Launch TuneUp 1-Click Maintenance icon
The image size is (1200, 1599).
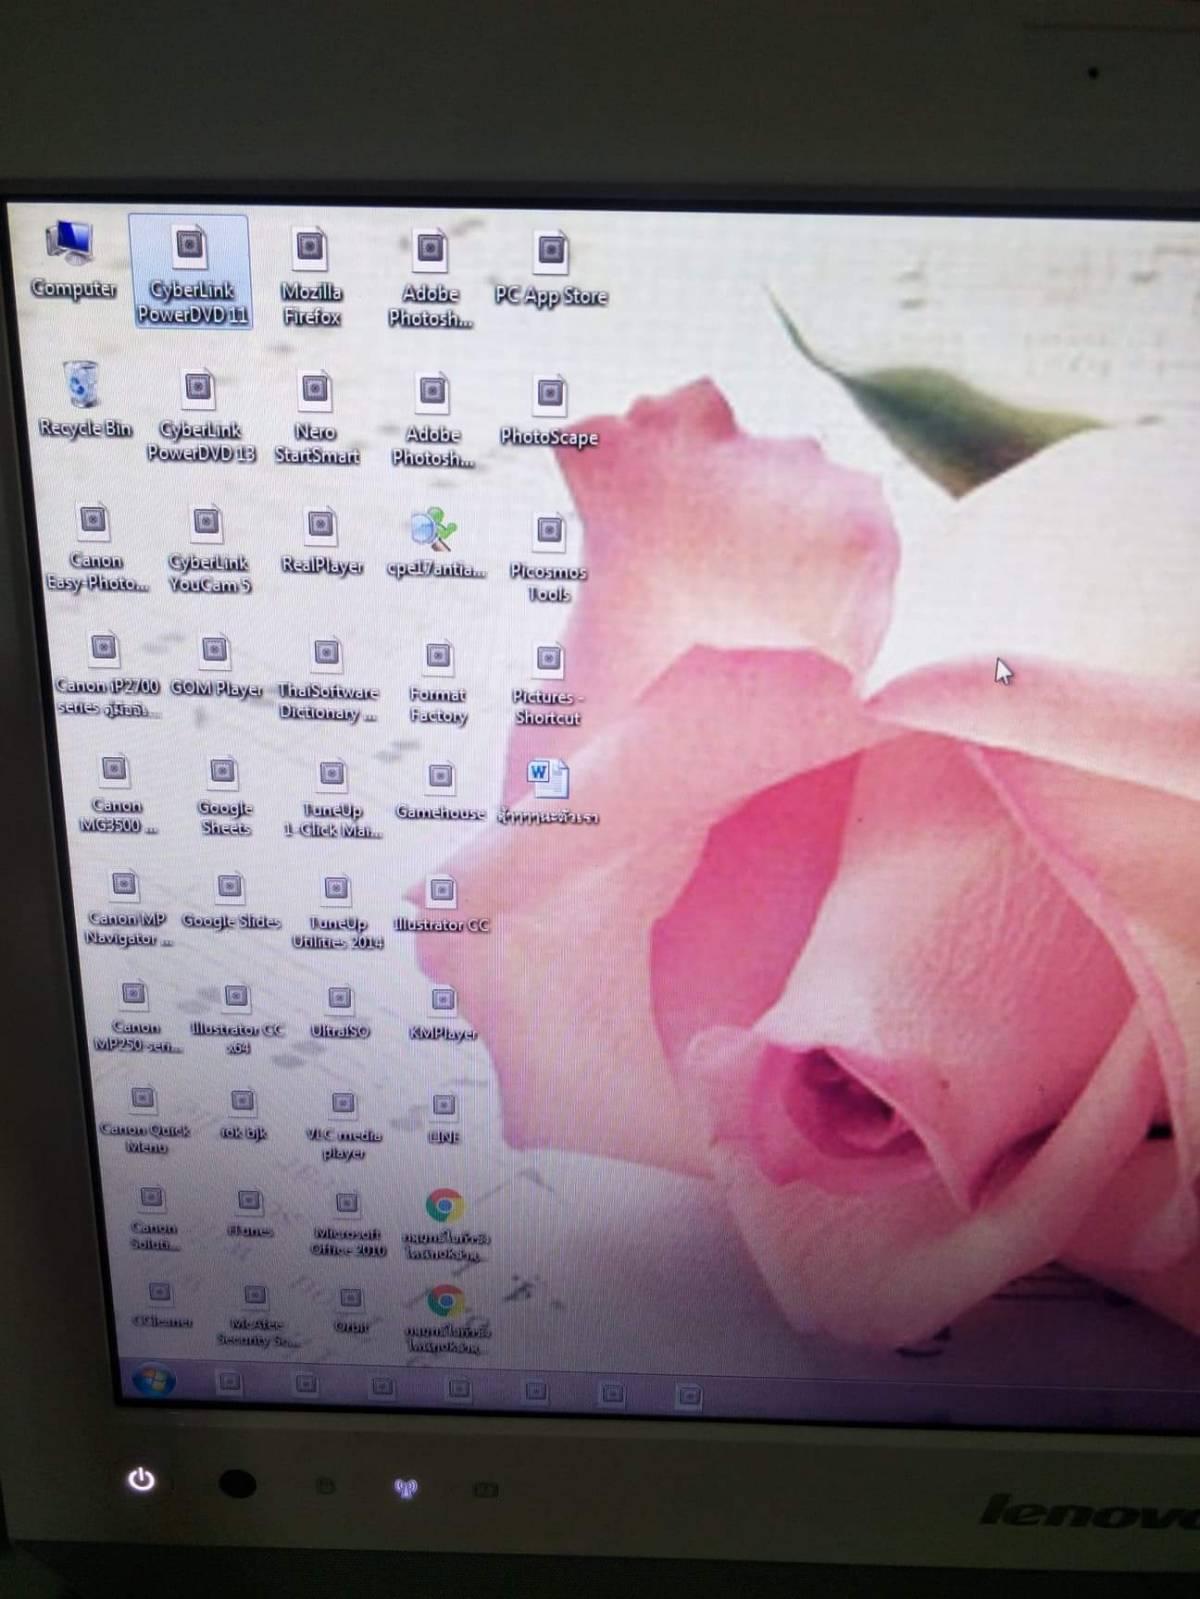pyautogui.click(x=332, y=800)
